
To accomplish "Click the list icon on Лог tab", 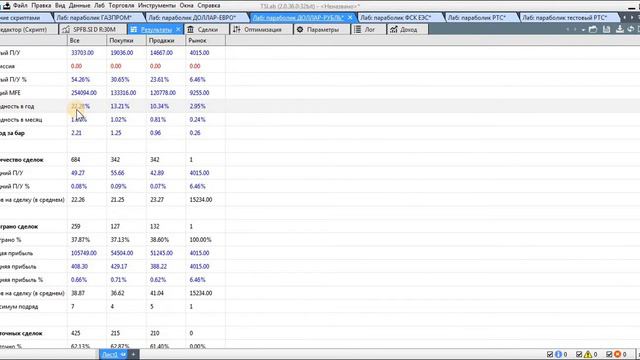I will [358, 29].
